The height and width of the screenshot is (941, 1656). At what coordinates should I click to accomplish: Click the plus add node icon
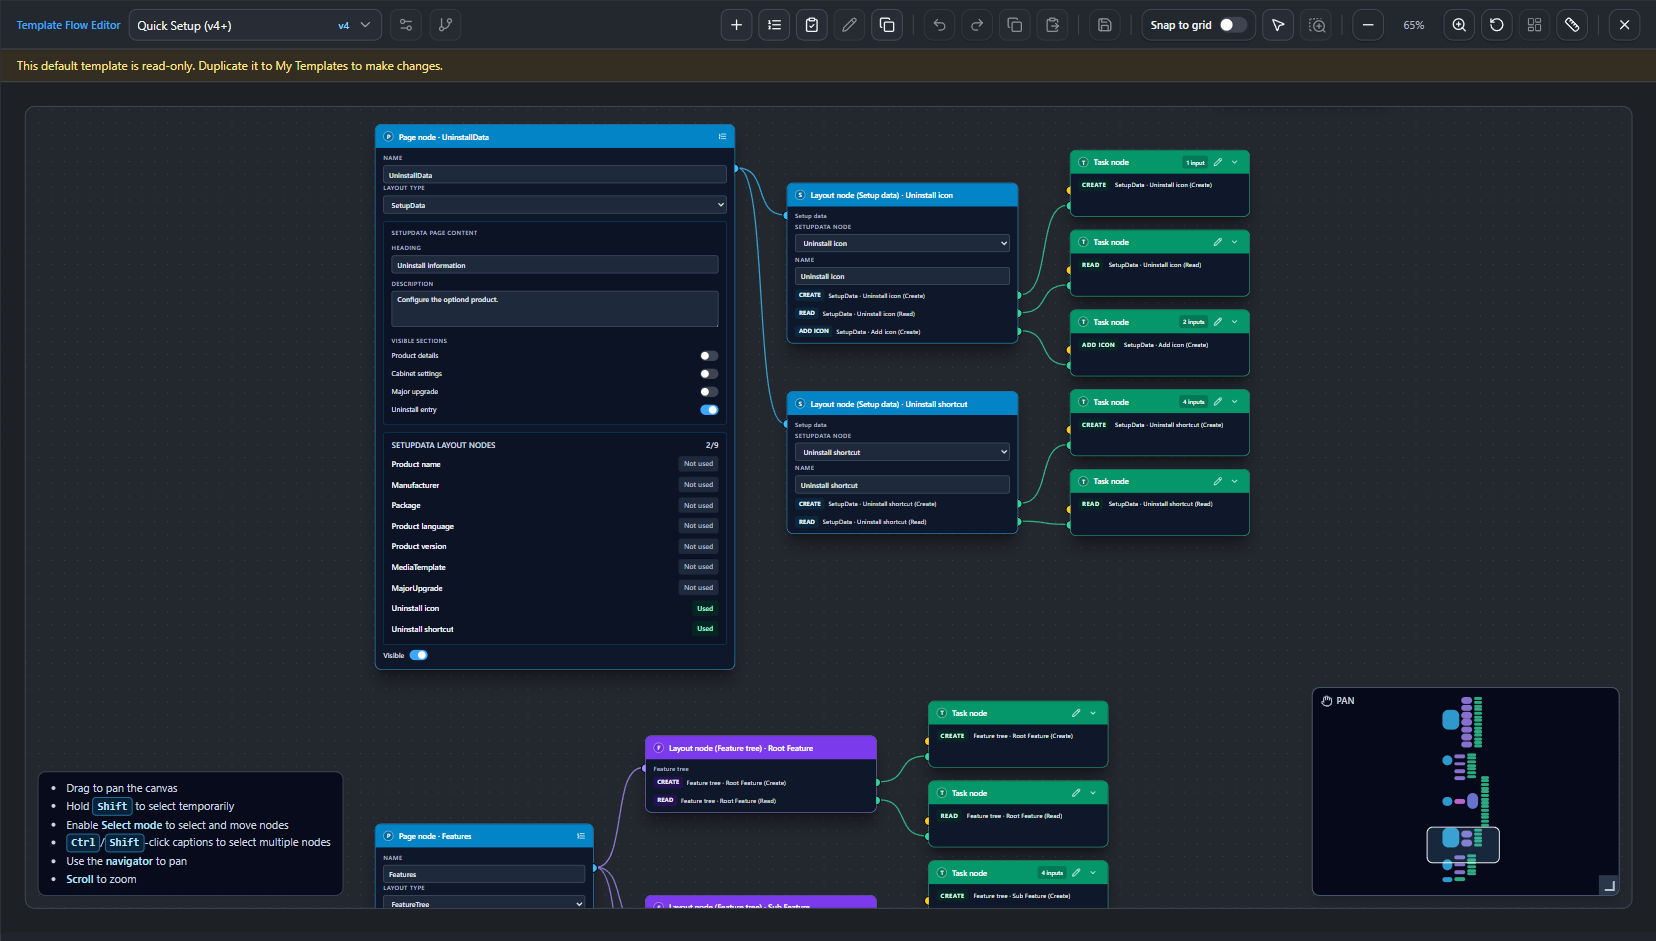coord(736,25)
